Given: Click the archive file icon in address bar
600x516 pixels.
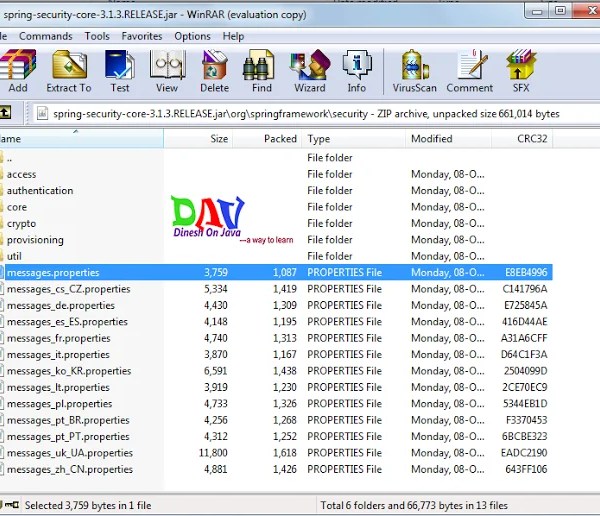Looking at the screenshot, I should (42, 114).
